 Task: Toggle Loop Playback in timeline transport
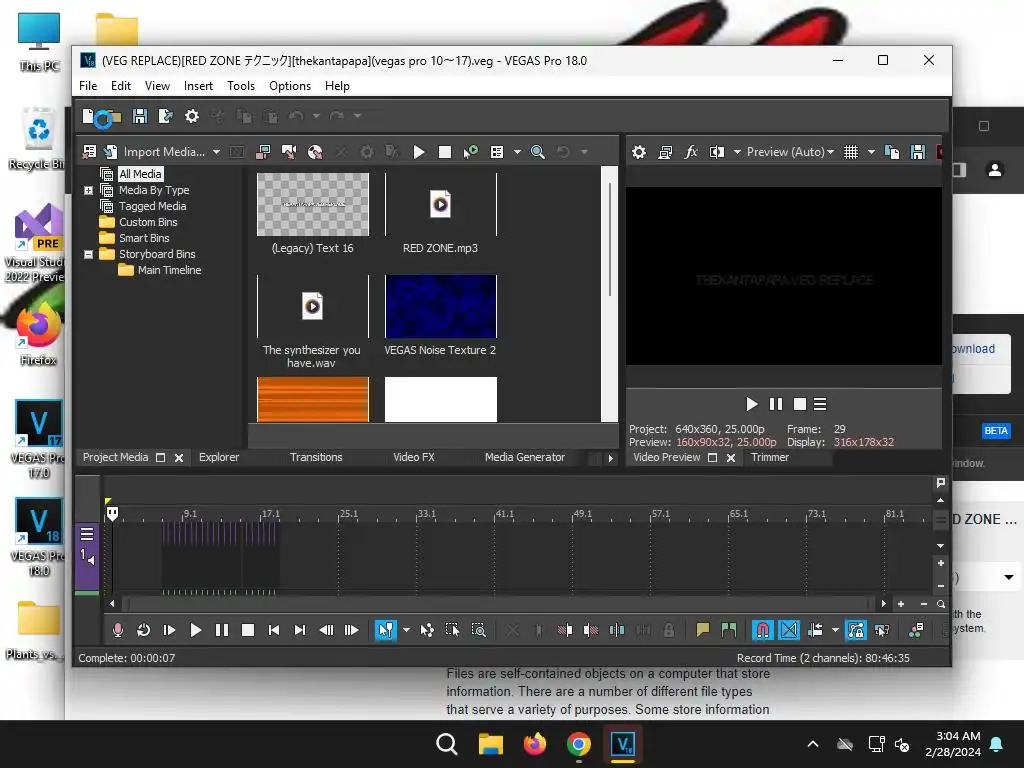click(143, 630)
